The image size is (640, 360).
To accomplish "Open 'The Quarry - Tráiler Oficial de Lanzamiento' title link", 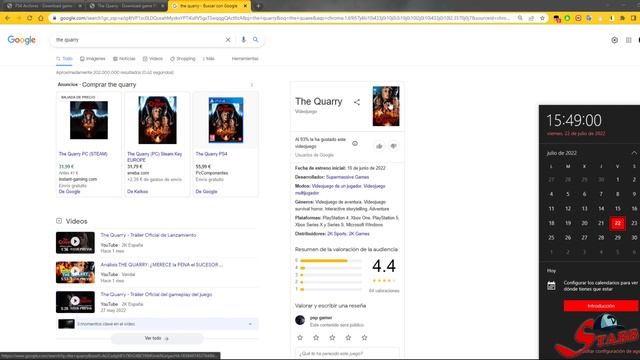I will pos(148,235).
